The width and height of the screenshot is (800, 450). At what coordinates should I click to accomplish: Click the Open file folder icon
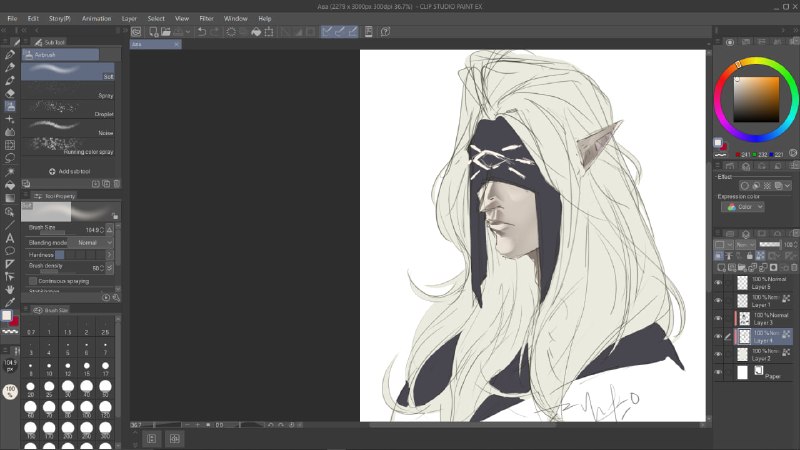tap(166, 32)
